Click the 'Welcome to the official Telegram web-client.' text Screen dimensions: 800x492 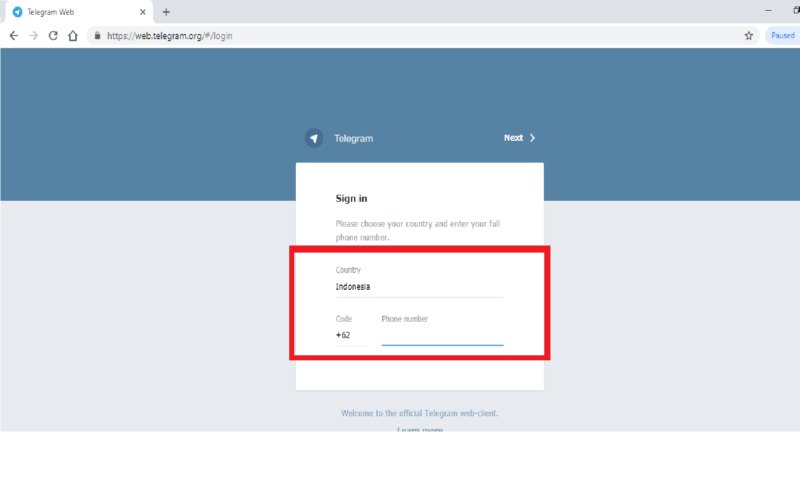point(419,413)
